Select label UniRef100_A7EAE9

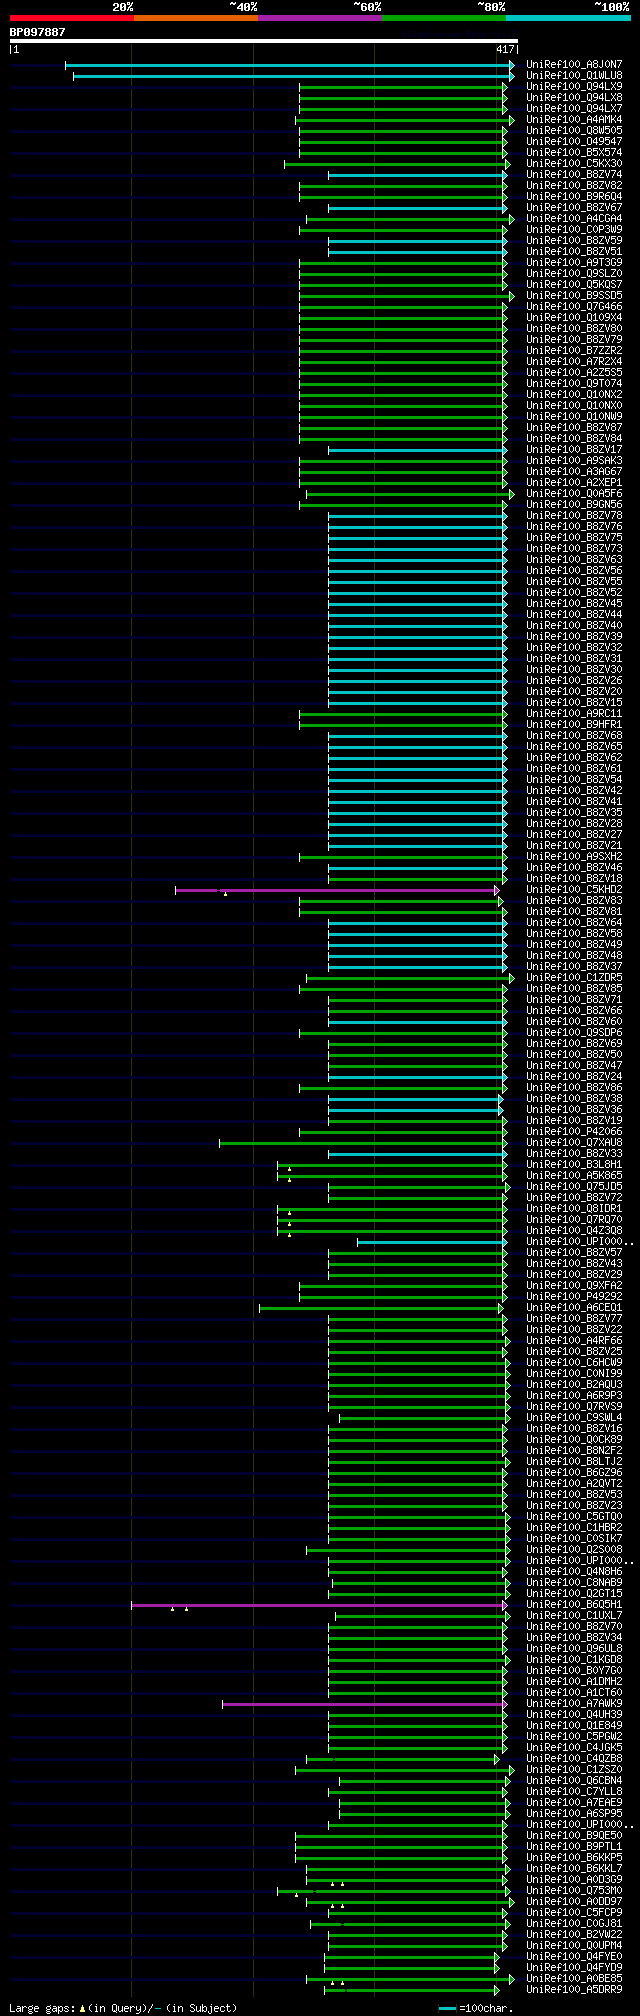[574, 1802]
